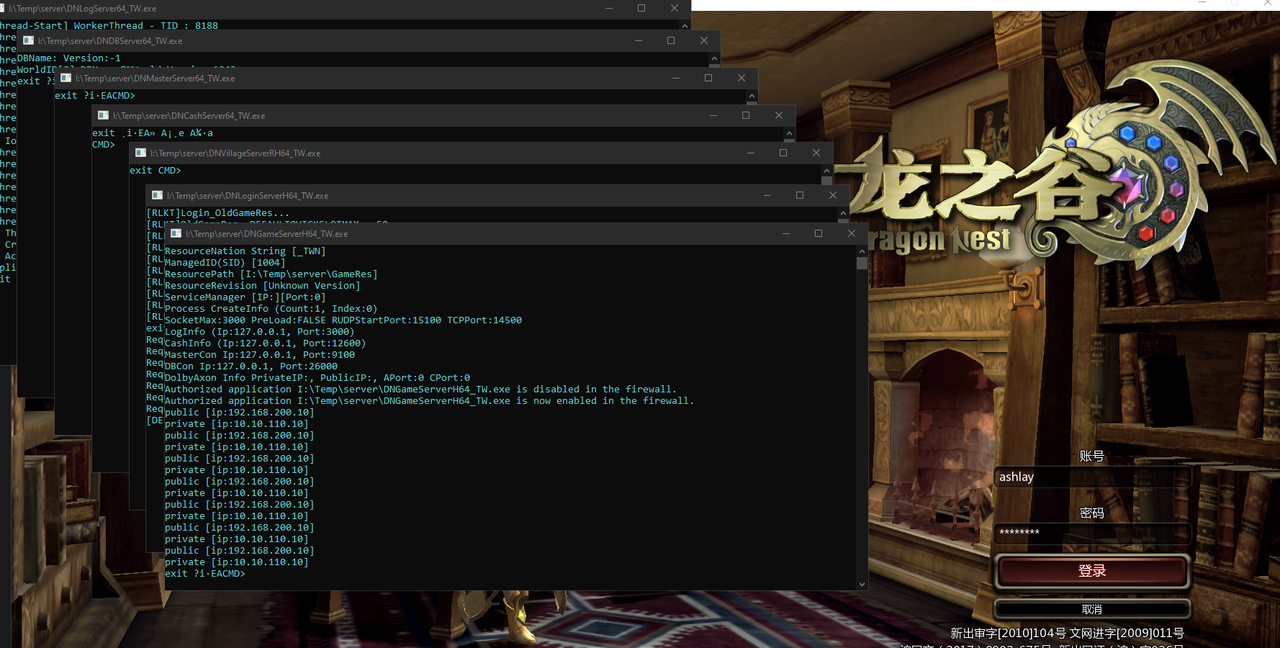1280x648 pixels.
Task: Click the DNCashServer64_TW.exe console window icon
Action: [103, 116]
